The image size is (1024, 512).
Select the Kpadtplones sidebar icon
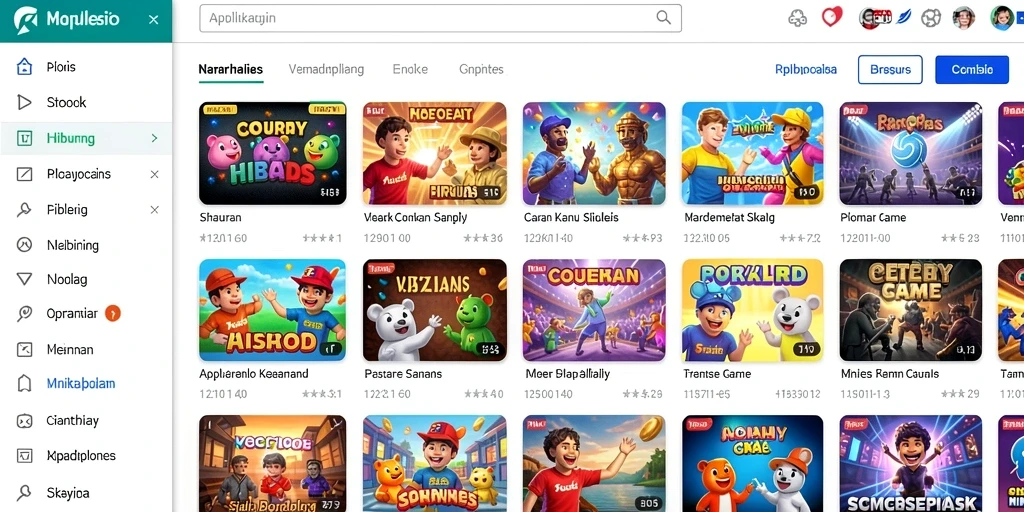(x=24, y=455)
